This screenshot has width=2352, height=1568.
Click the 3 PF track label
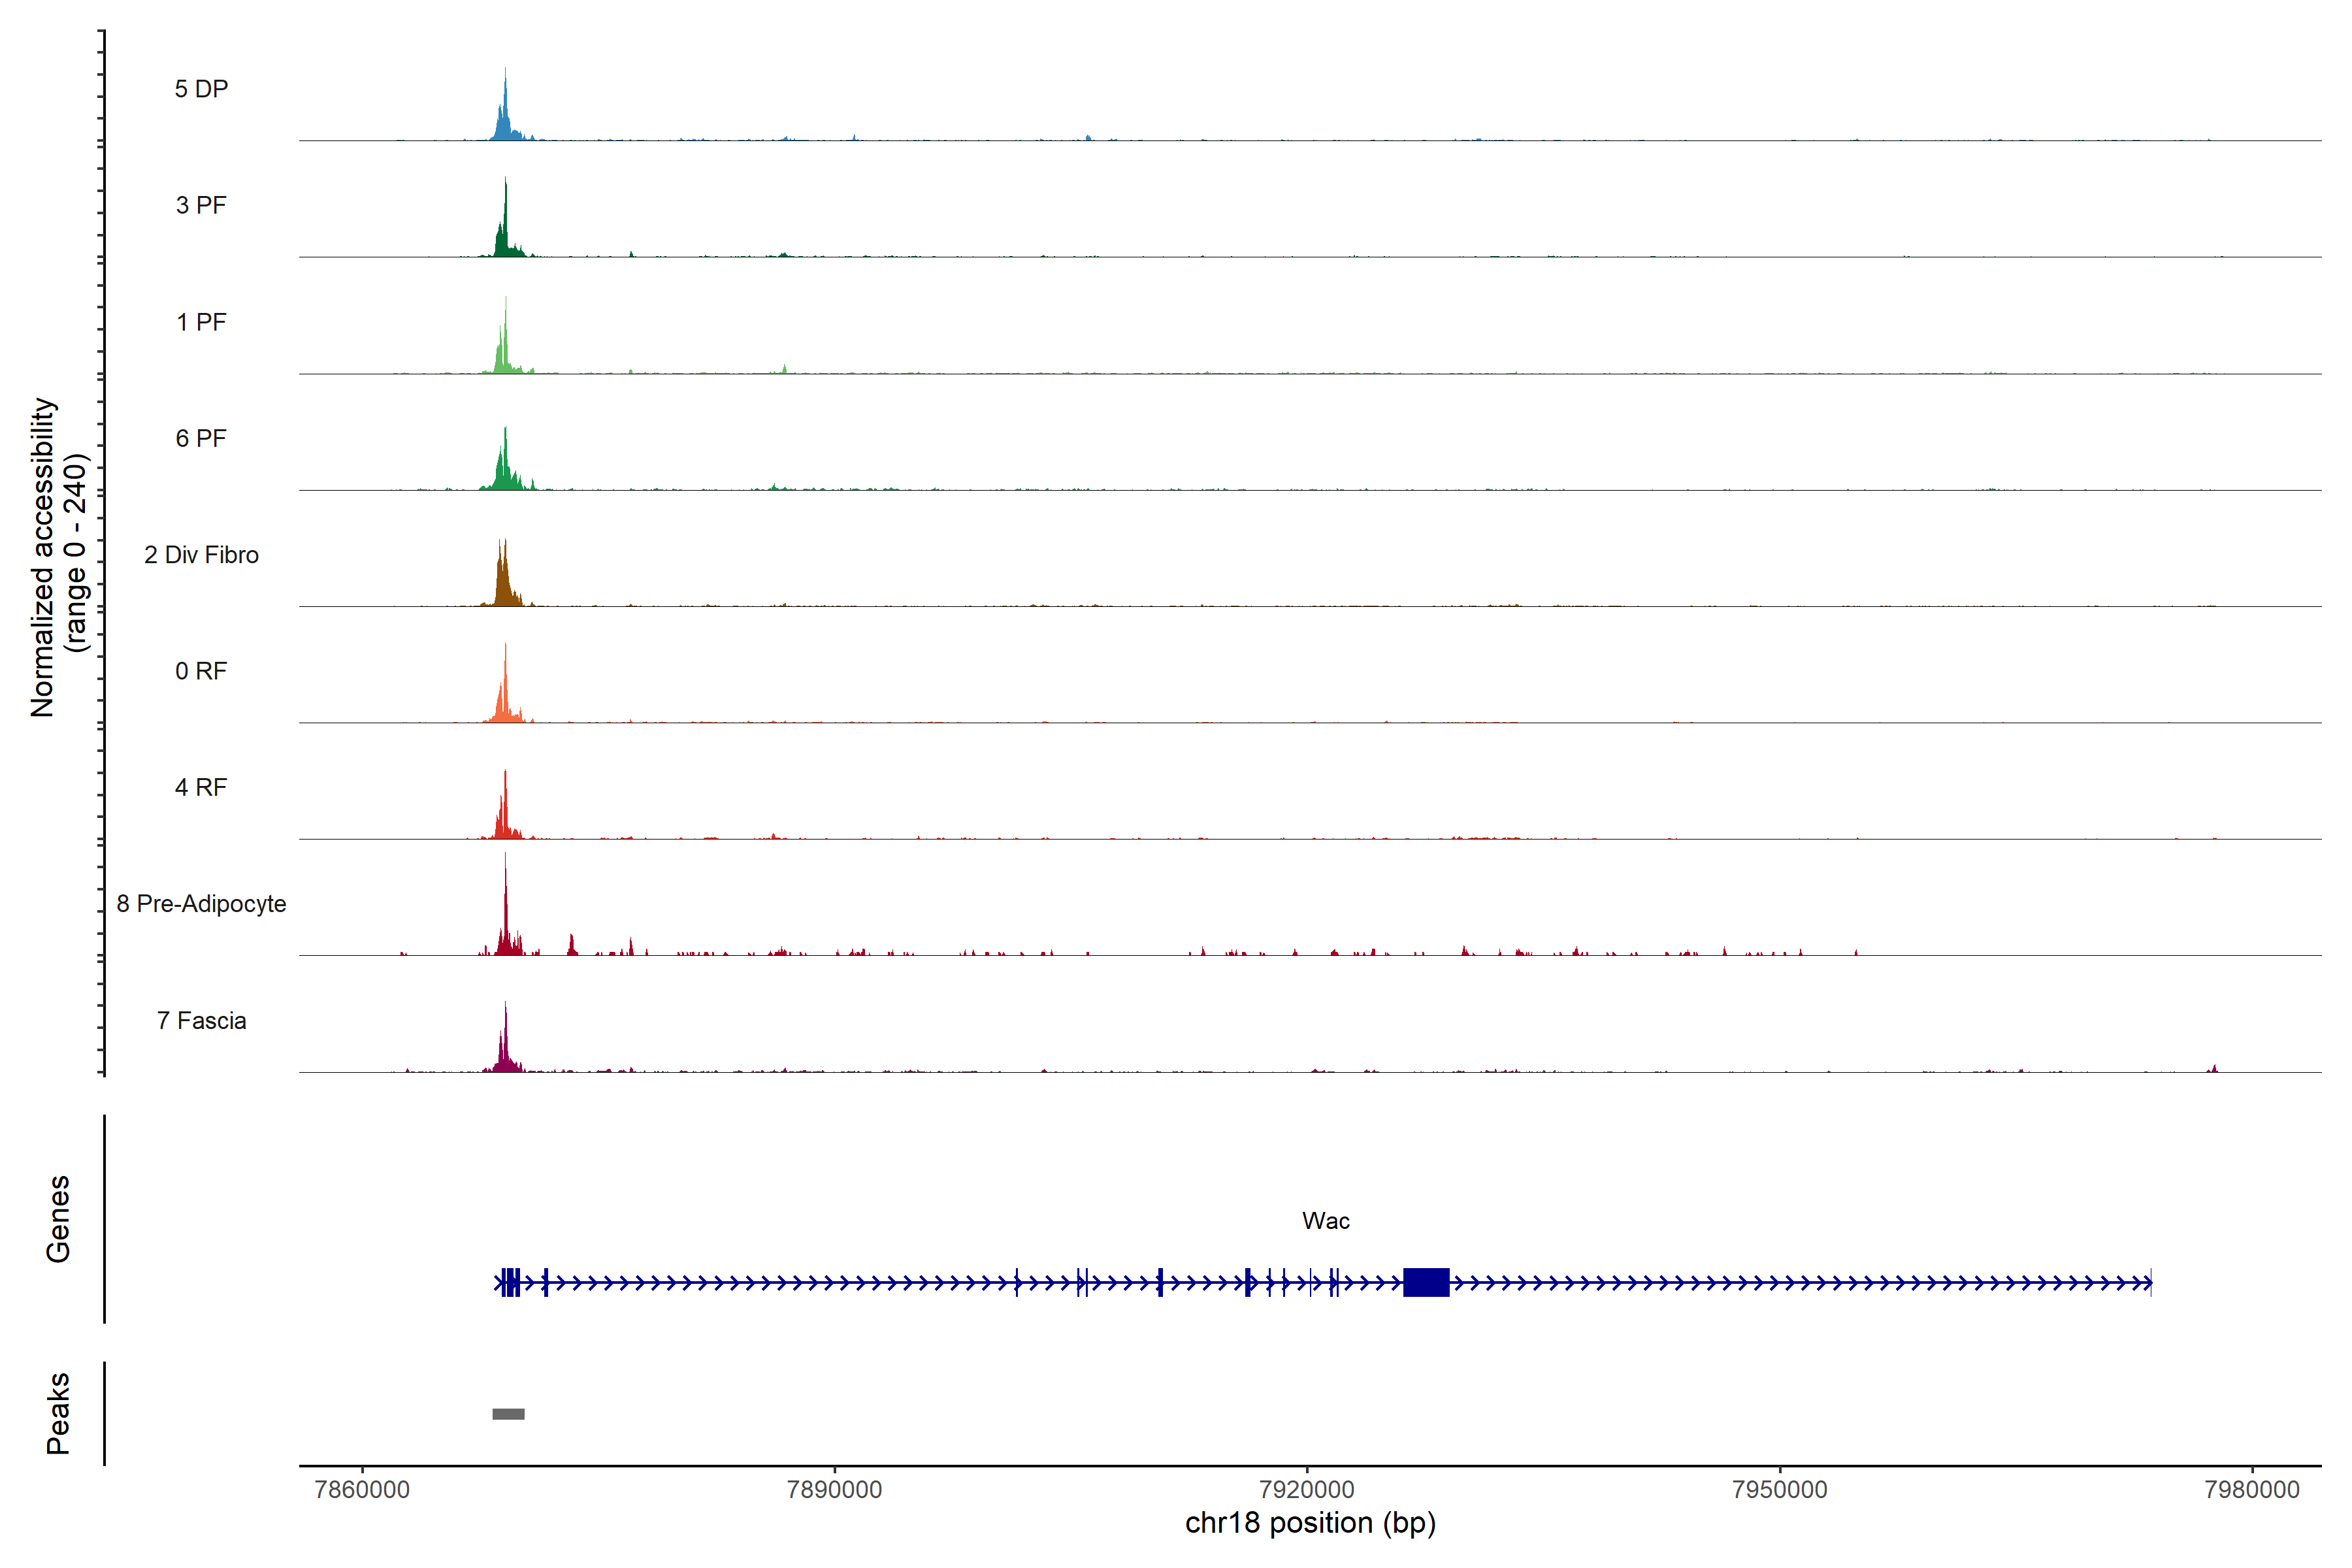coord(201,205)
